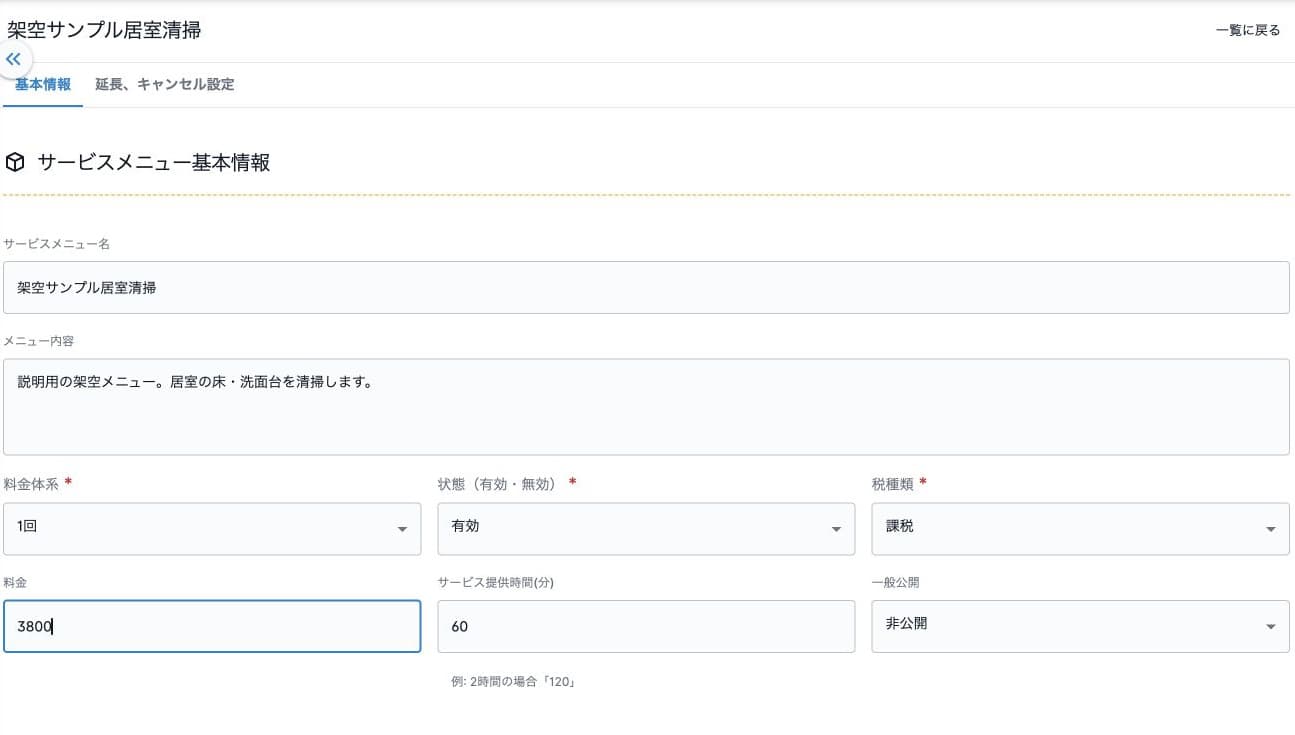Click the 料金体系 label
This screenshot has width=1295, height=735.
coord(31,484)
